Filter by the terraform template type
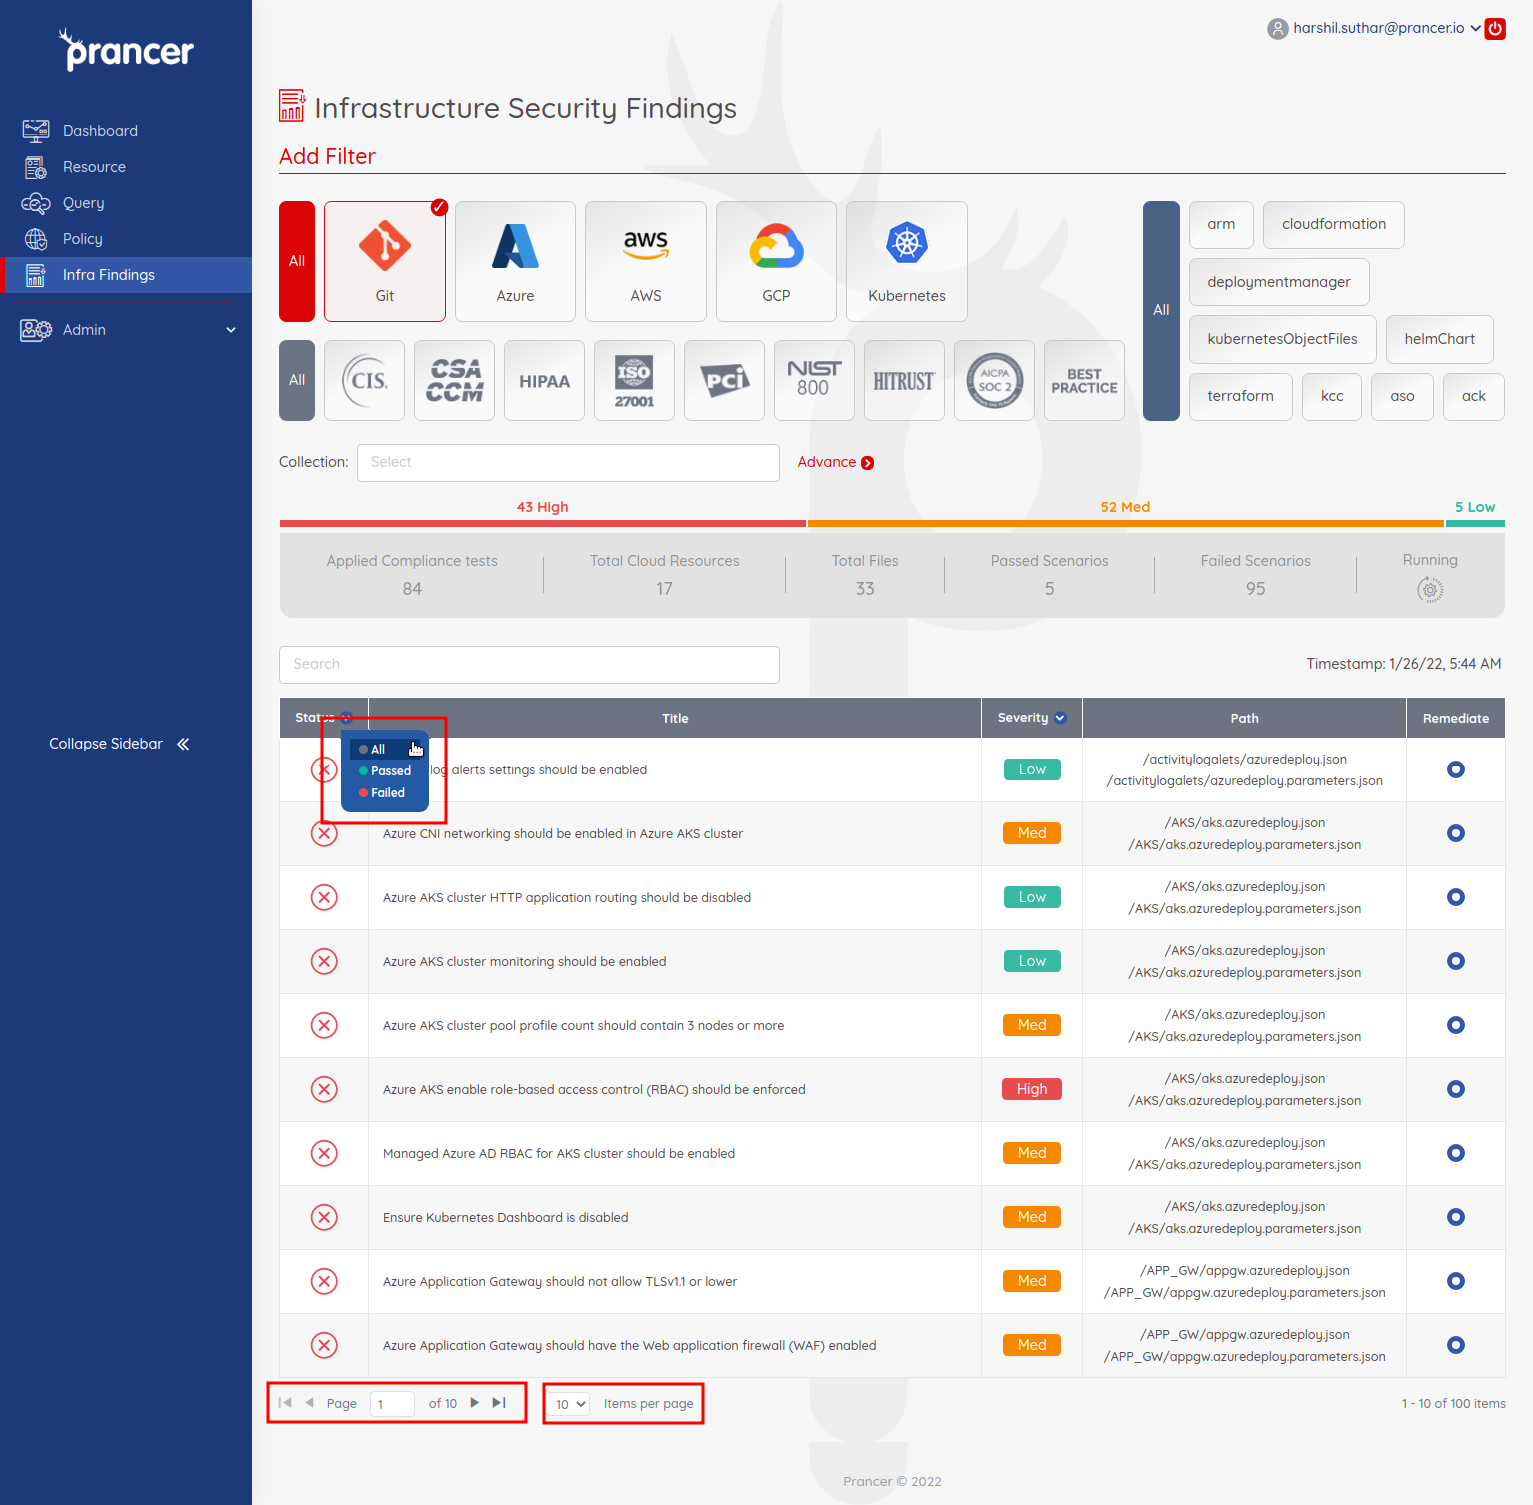 (1241, 397)
